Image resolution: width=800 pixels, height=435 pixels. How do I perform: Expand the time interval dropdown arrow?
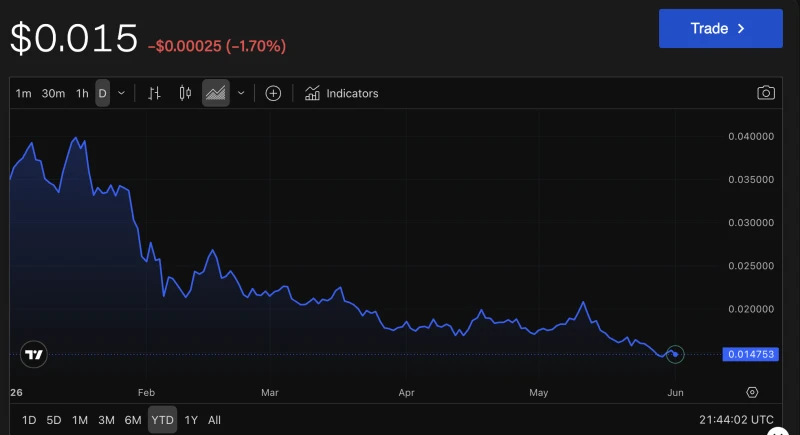point(121,93)
